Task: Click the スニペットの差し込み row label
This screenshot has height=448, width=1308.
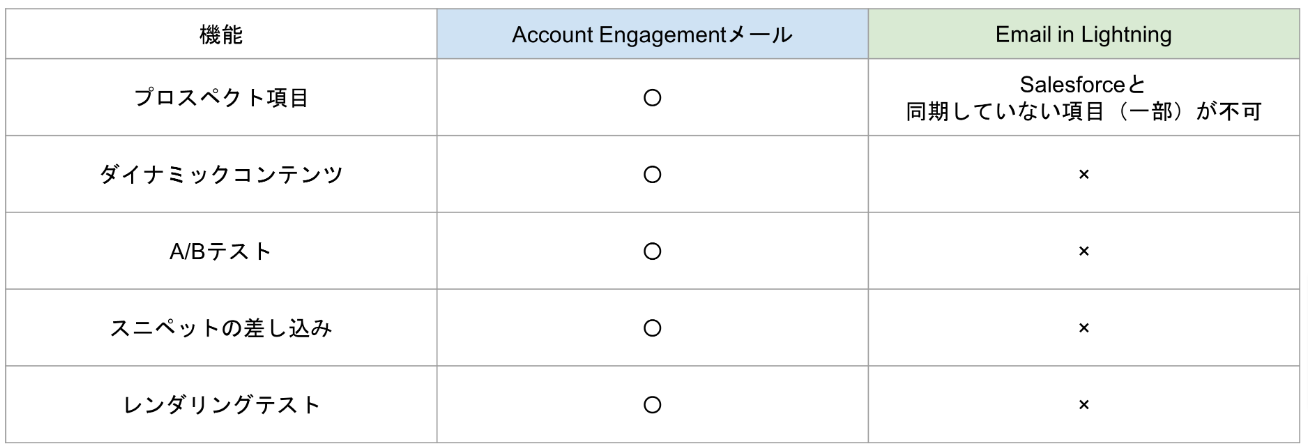Action: click(x=221, y=328)
